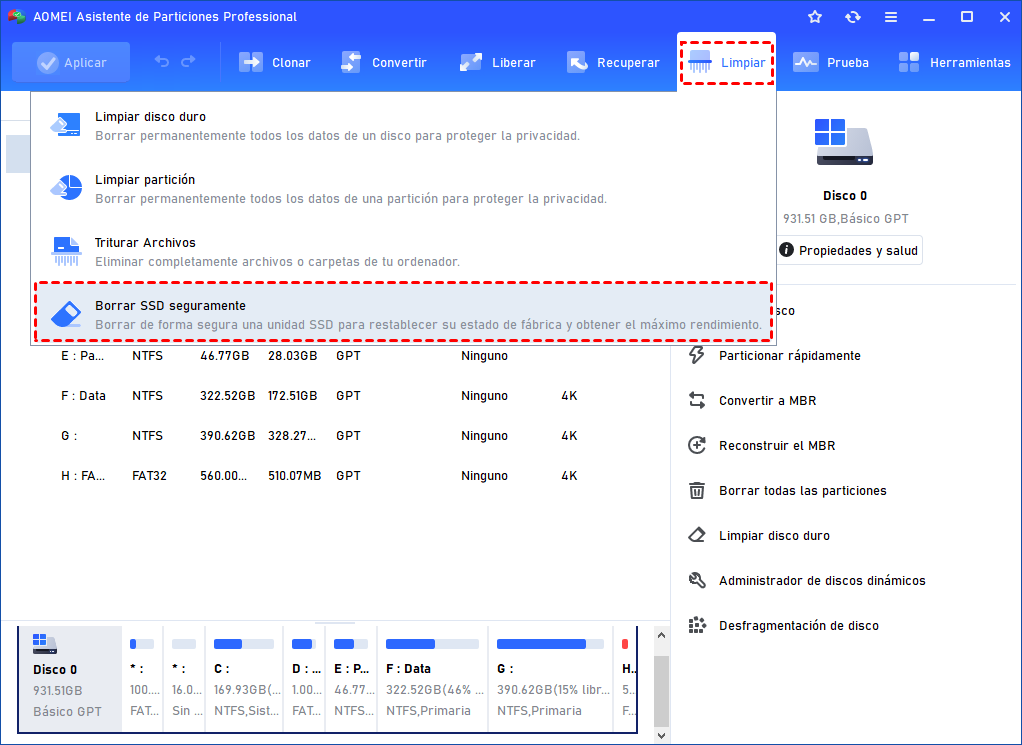The height and width of the screenshot is (745, 1022).
Task: Choose Limpiar partición from the dropdown
Action: pos(145,180)
